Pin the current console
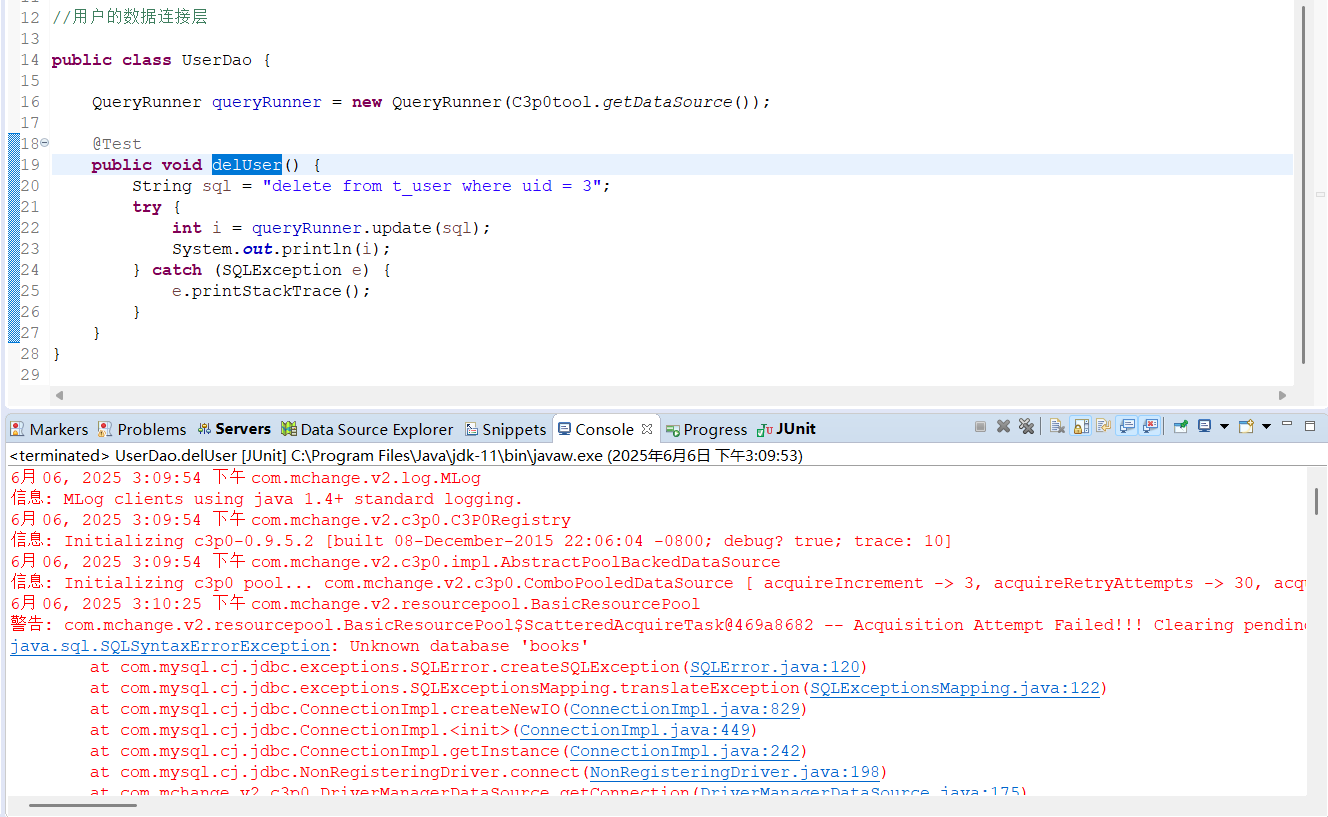Viewport: 1328px width, 817px height. [1181, 426]
